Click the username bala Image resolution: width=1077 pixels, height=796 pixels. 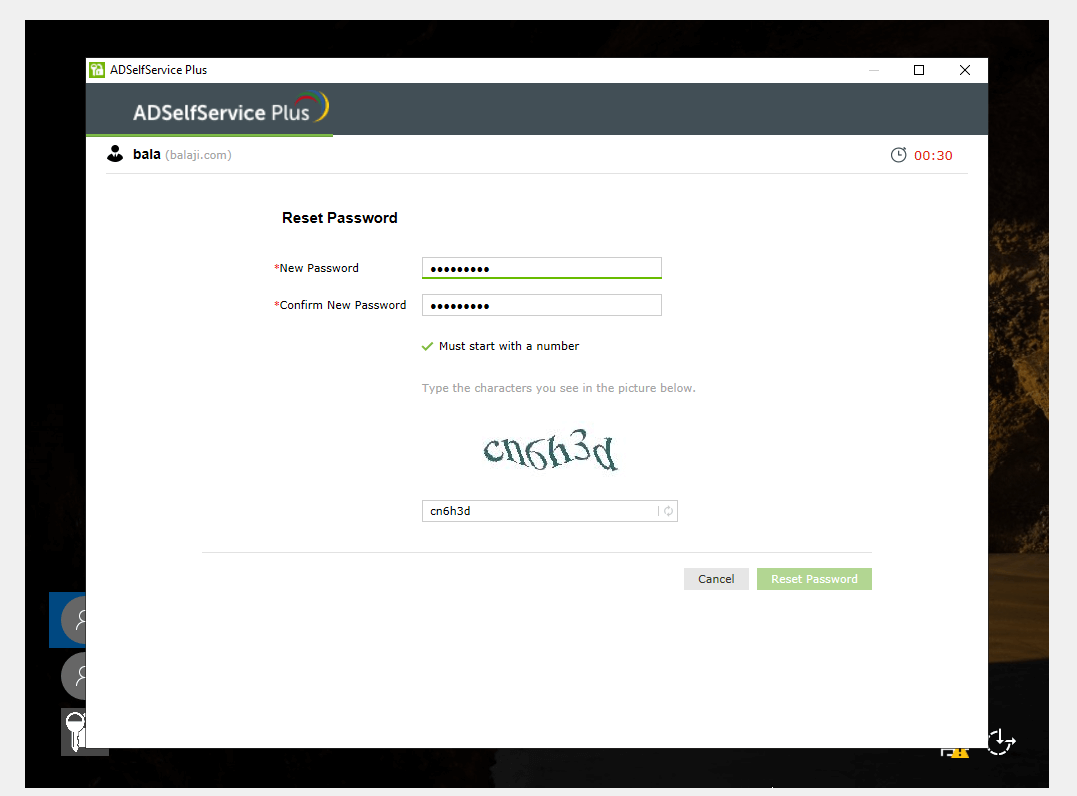pyautogui.click(x=146, y=155)
